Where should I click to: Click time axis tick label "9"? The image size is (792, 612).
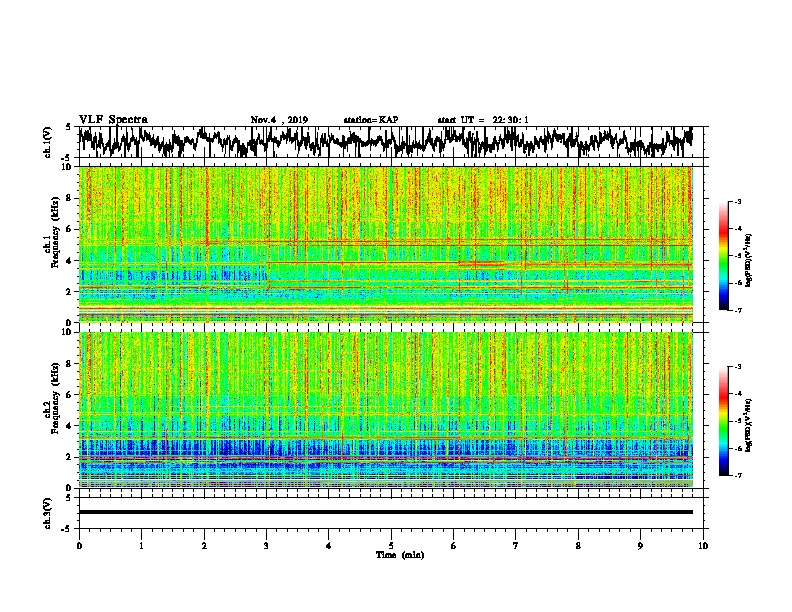click(x=640, y=546)
